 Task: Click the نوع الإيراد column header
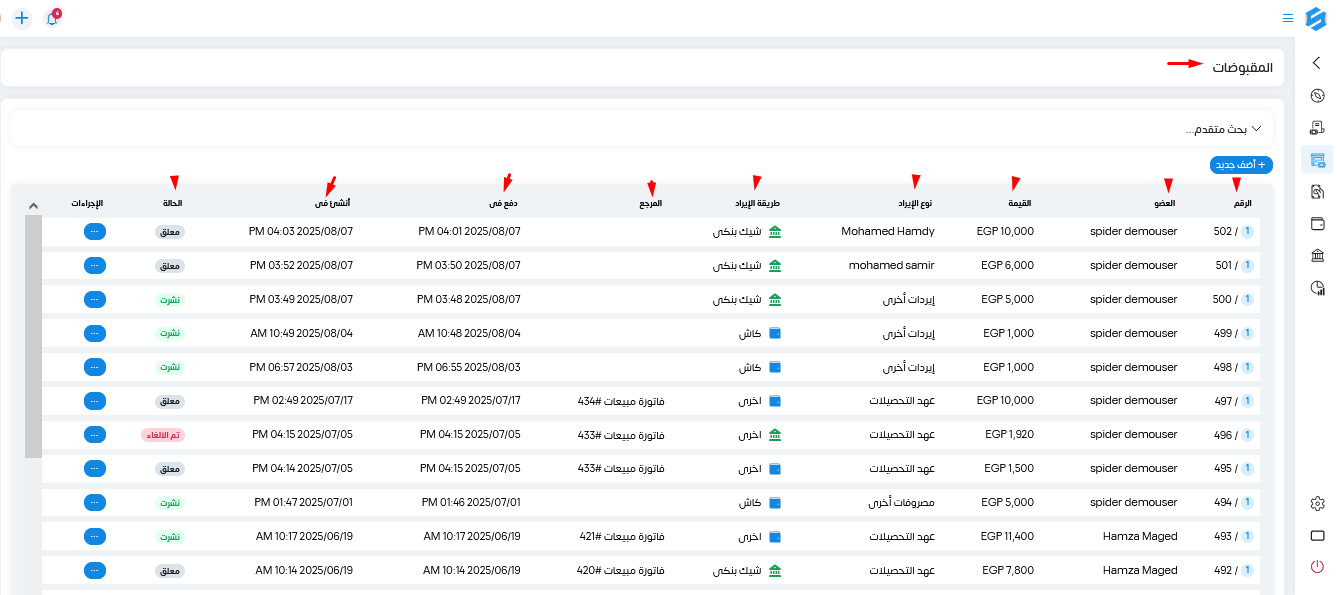coord(913,203)
